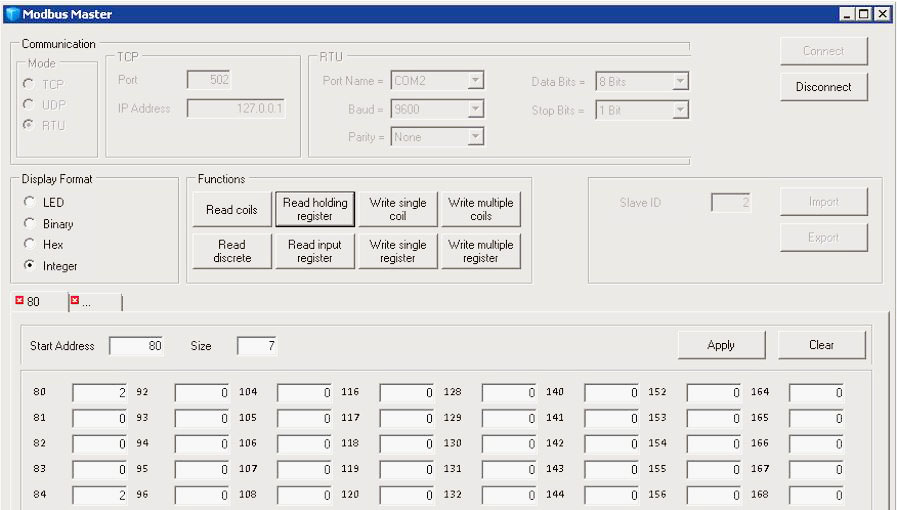
Task: Click register 81 value field
Action: coord(100,418)
